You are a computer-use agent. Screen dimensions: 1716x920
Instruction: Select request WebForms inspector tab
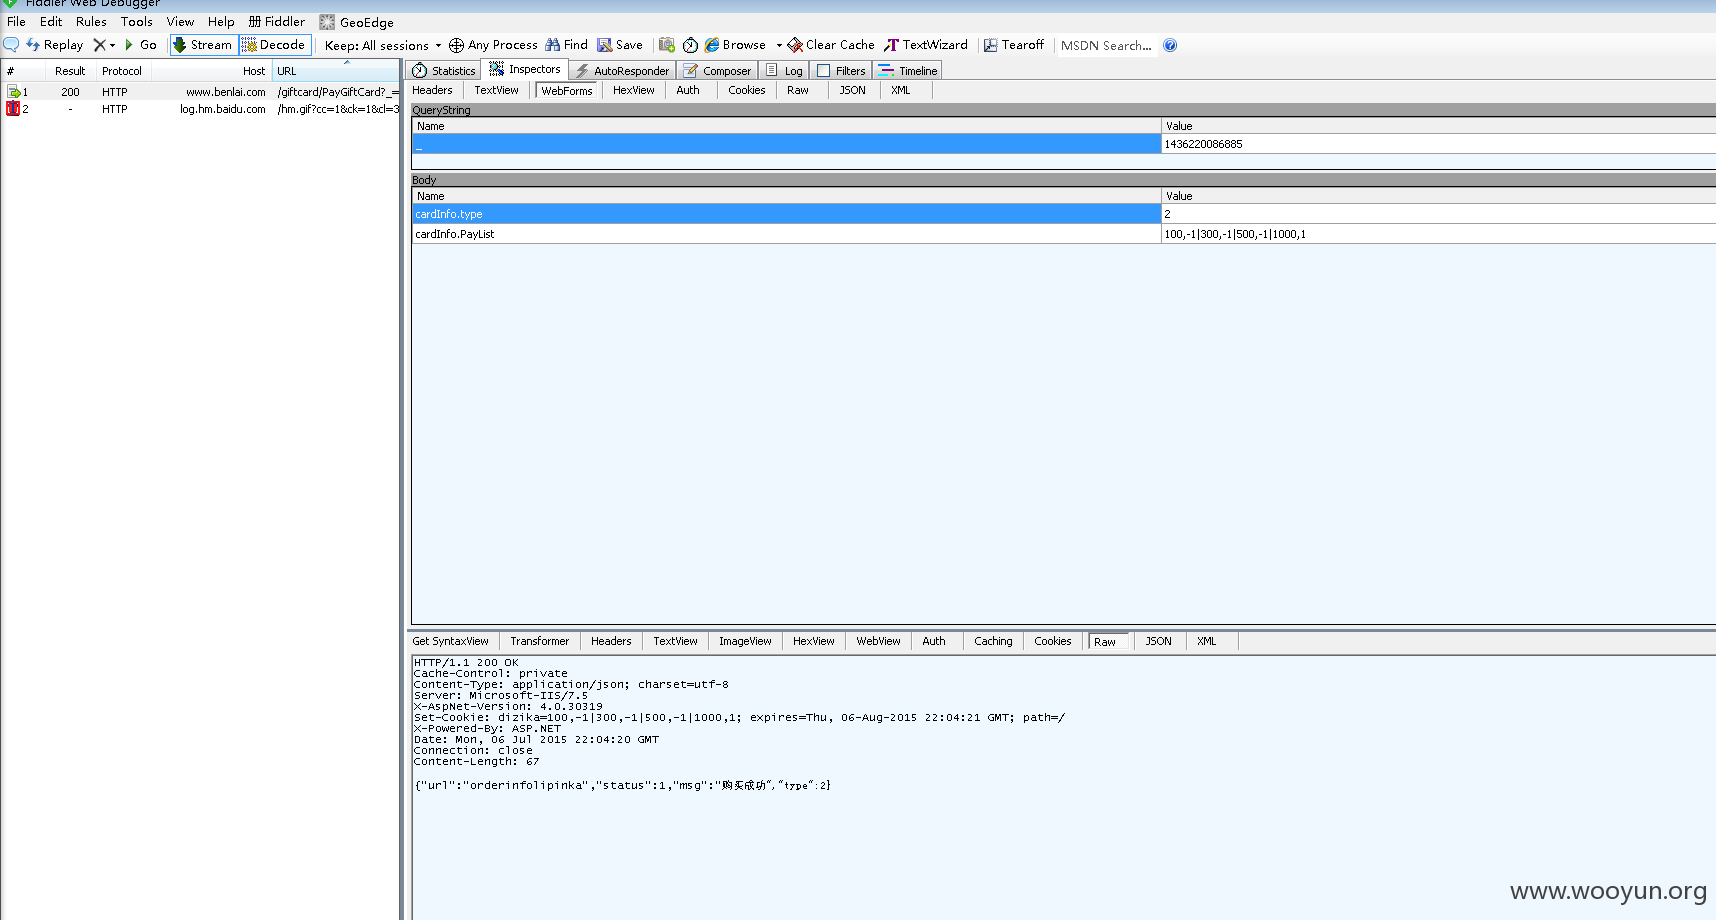567,91
